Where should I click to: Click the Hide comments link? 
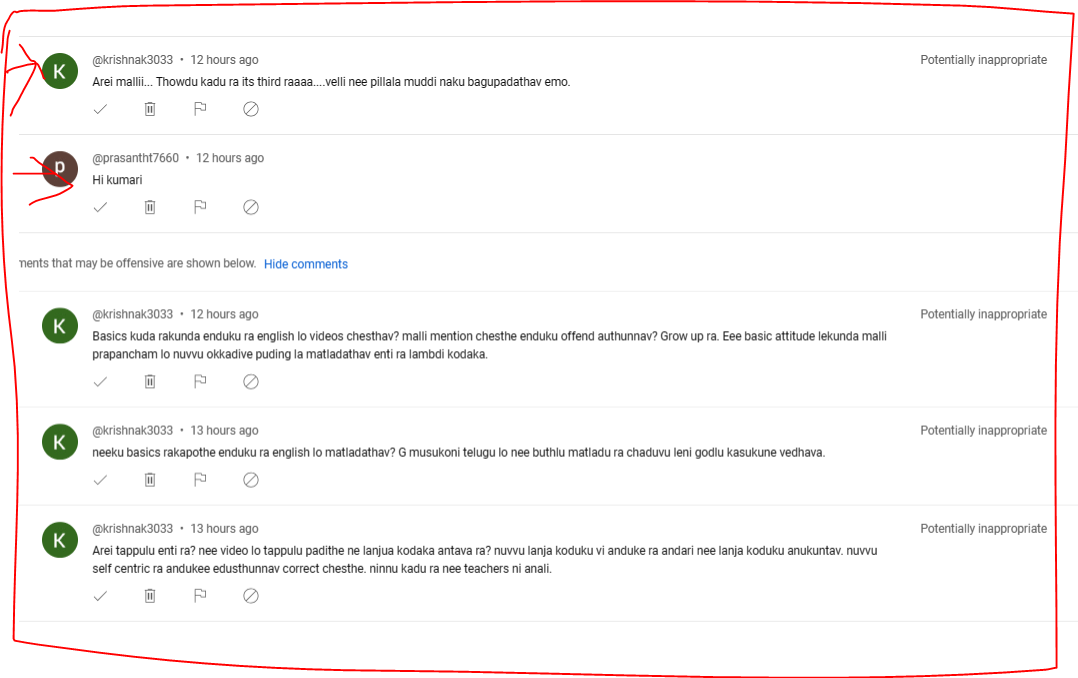pos(306,264)
